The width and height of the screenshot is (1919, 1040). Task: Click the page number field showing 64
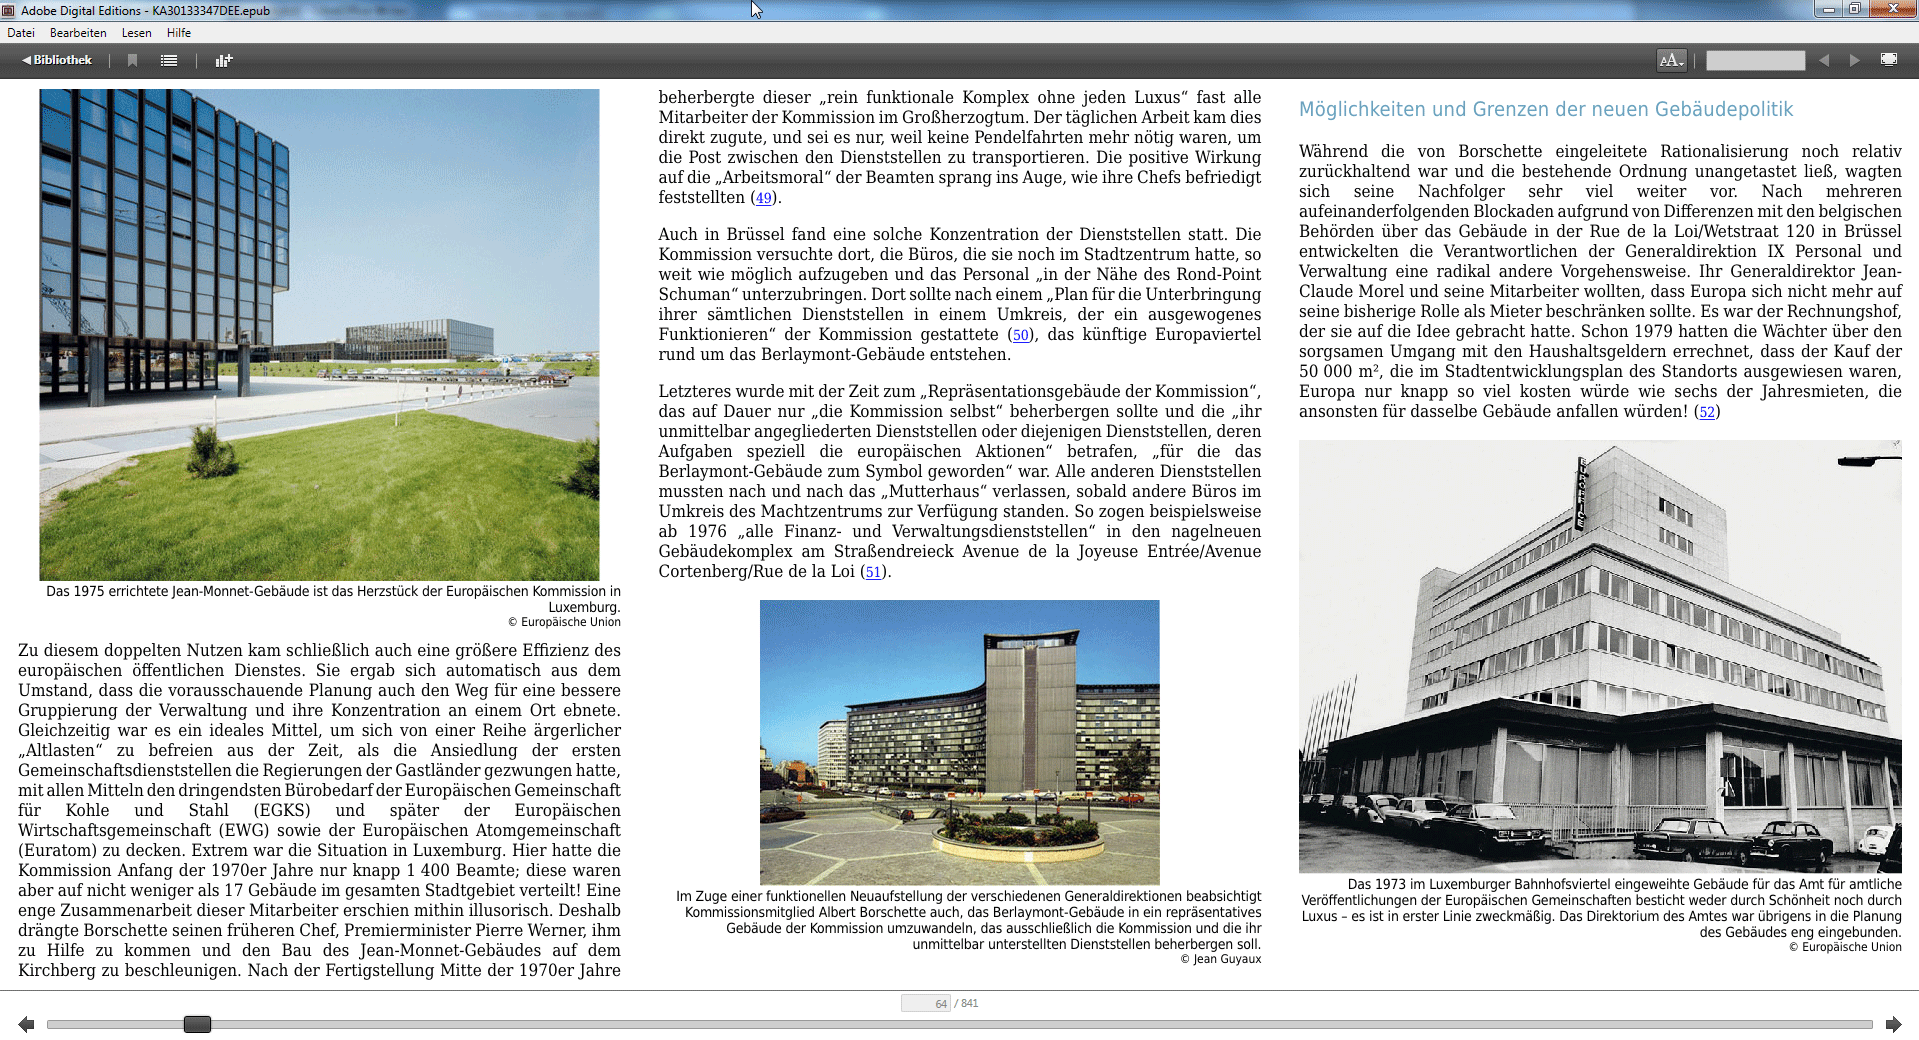point(926,1003)
